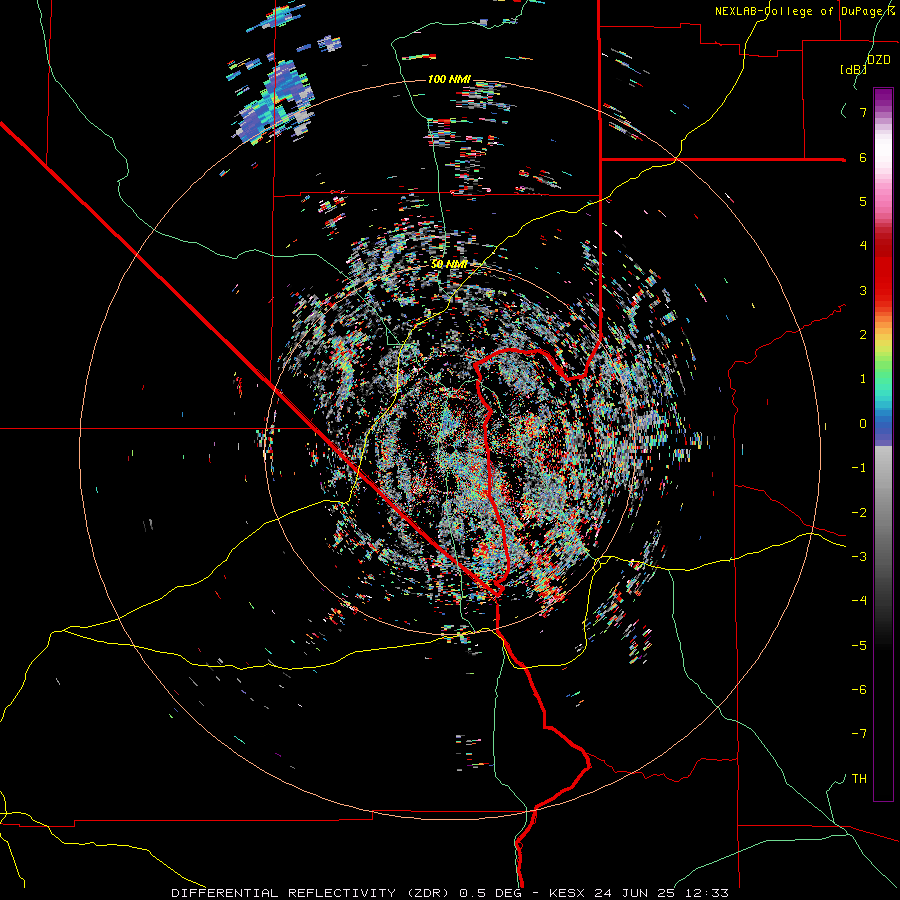Click the 0.5 DEG elevation text
Screen dimensions: 900x900
[490, 893]
